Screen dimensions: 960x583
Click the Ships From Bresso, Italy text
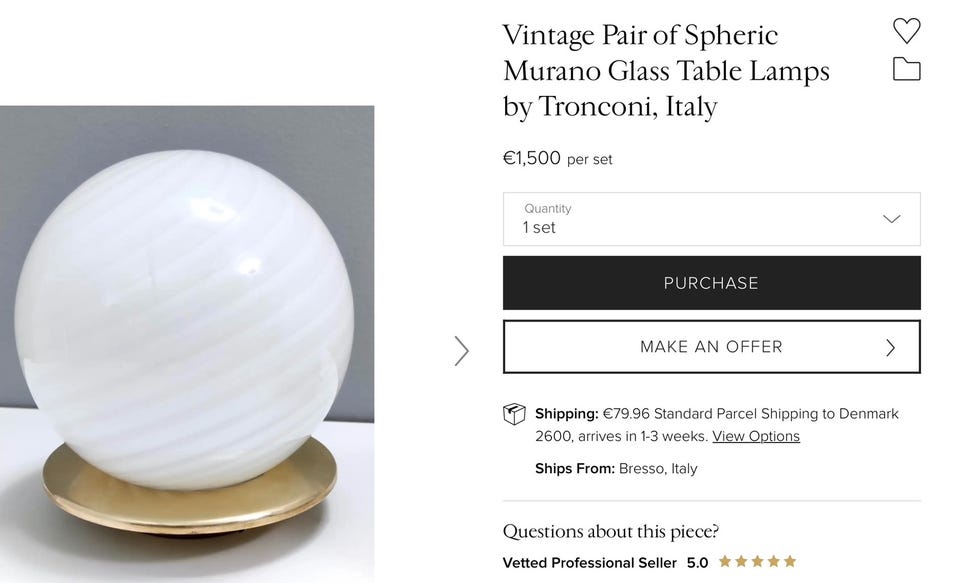pos(616,468)
